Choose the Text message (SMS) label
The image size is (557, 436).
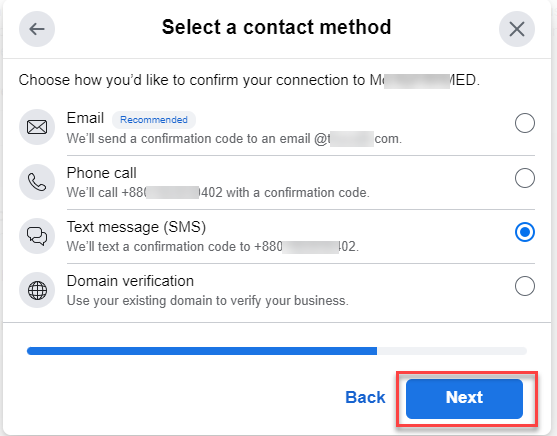[136, 227]
